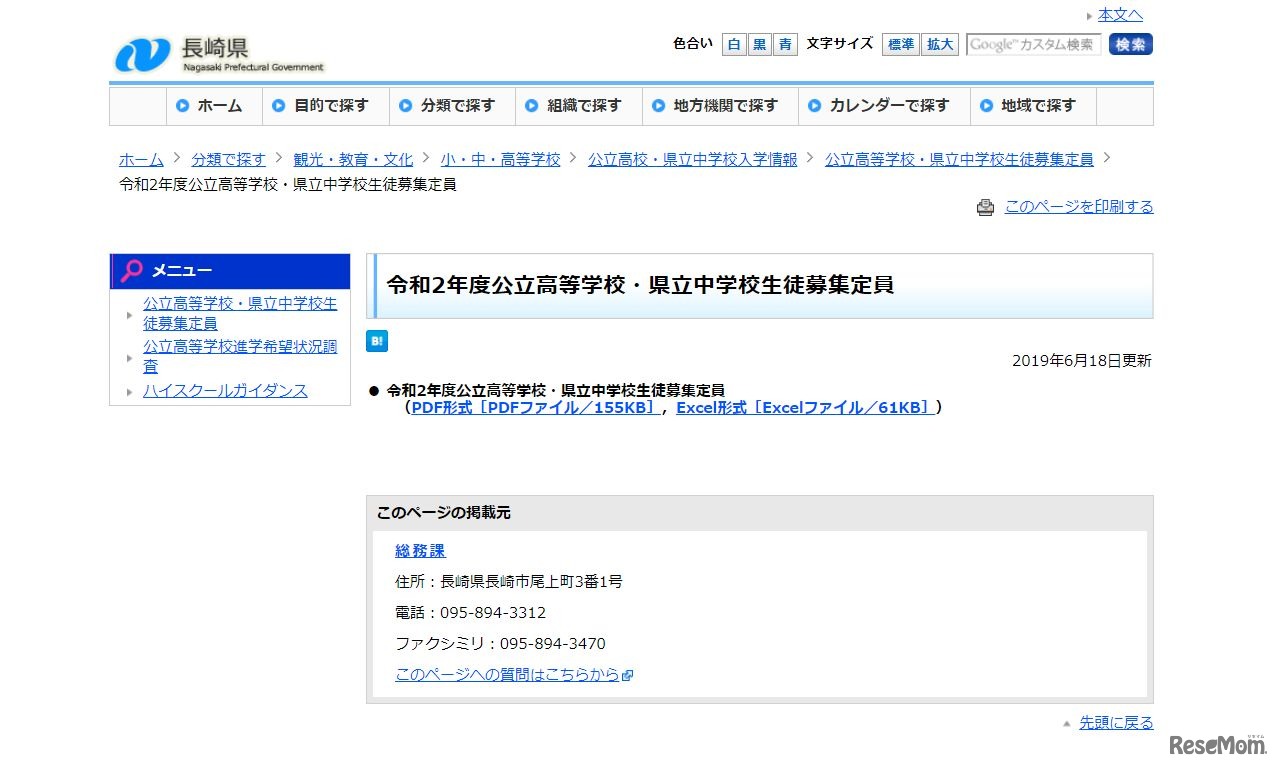1280x768 pixels.
Task: Click inside the Google custom search field
Action: pos(1033,44)
